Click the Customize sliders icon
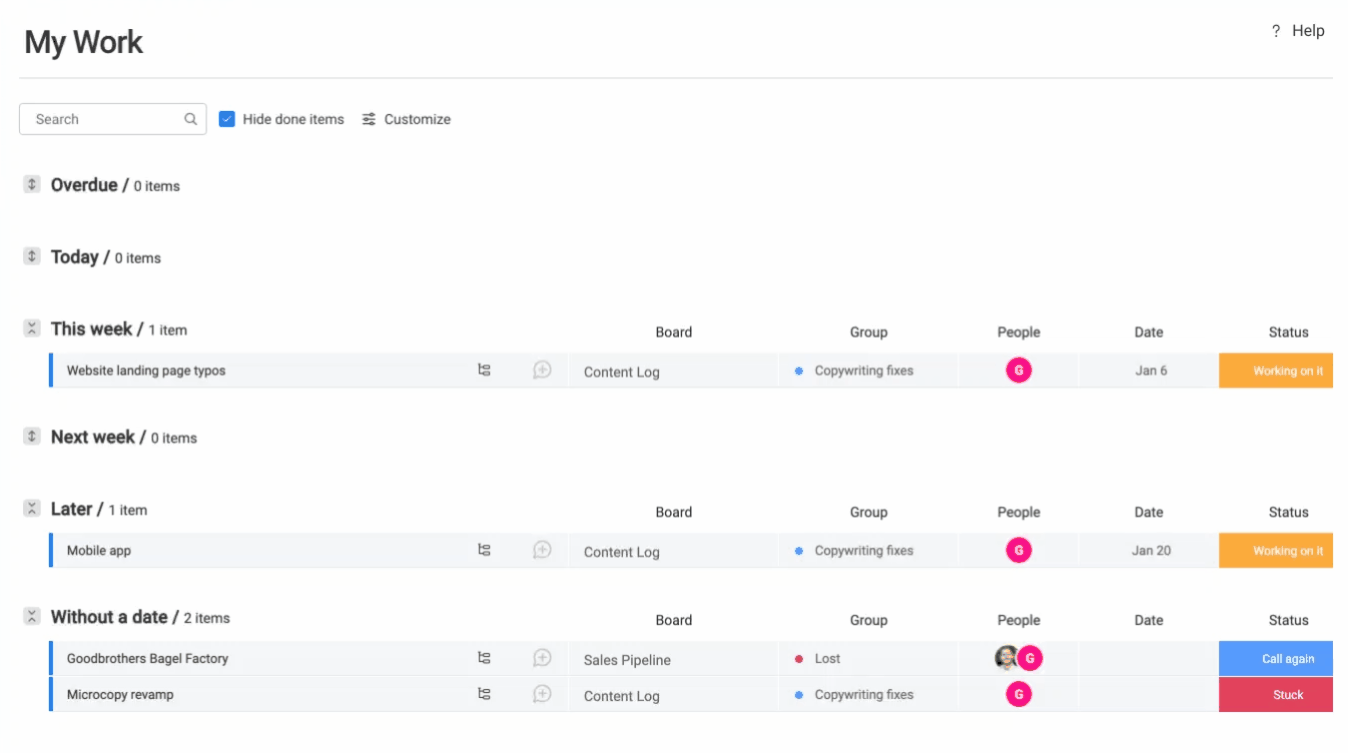 [x=369, y=119]
